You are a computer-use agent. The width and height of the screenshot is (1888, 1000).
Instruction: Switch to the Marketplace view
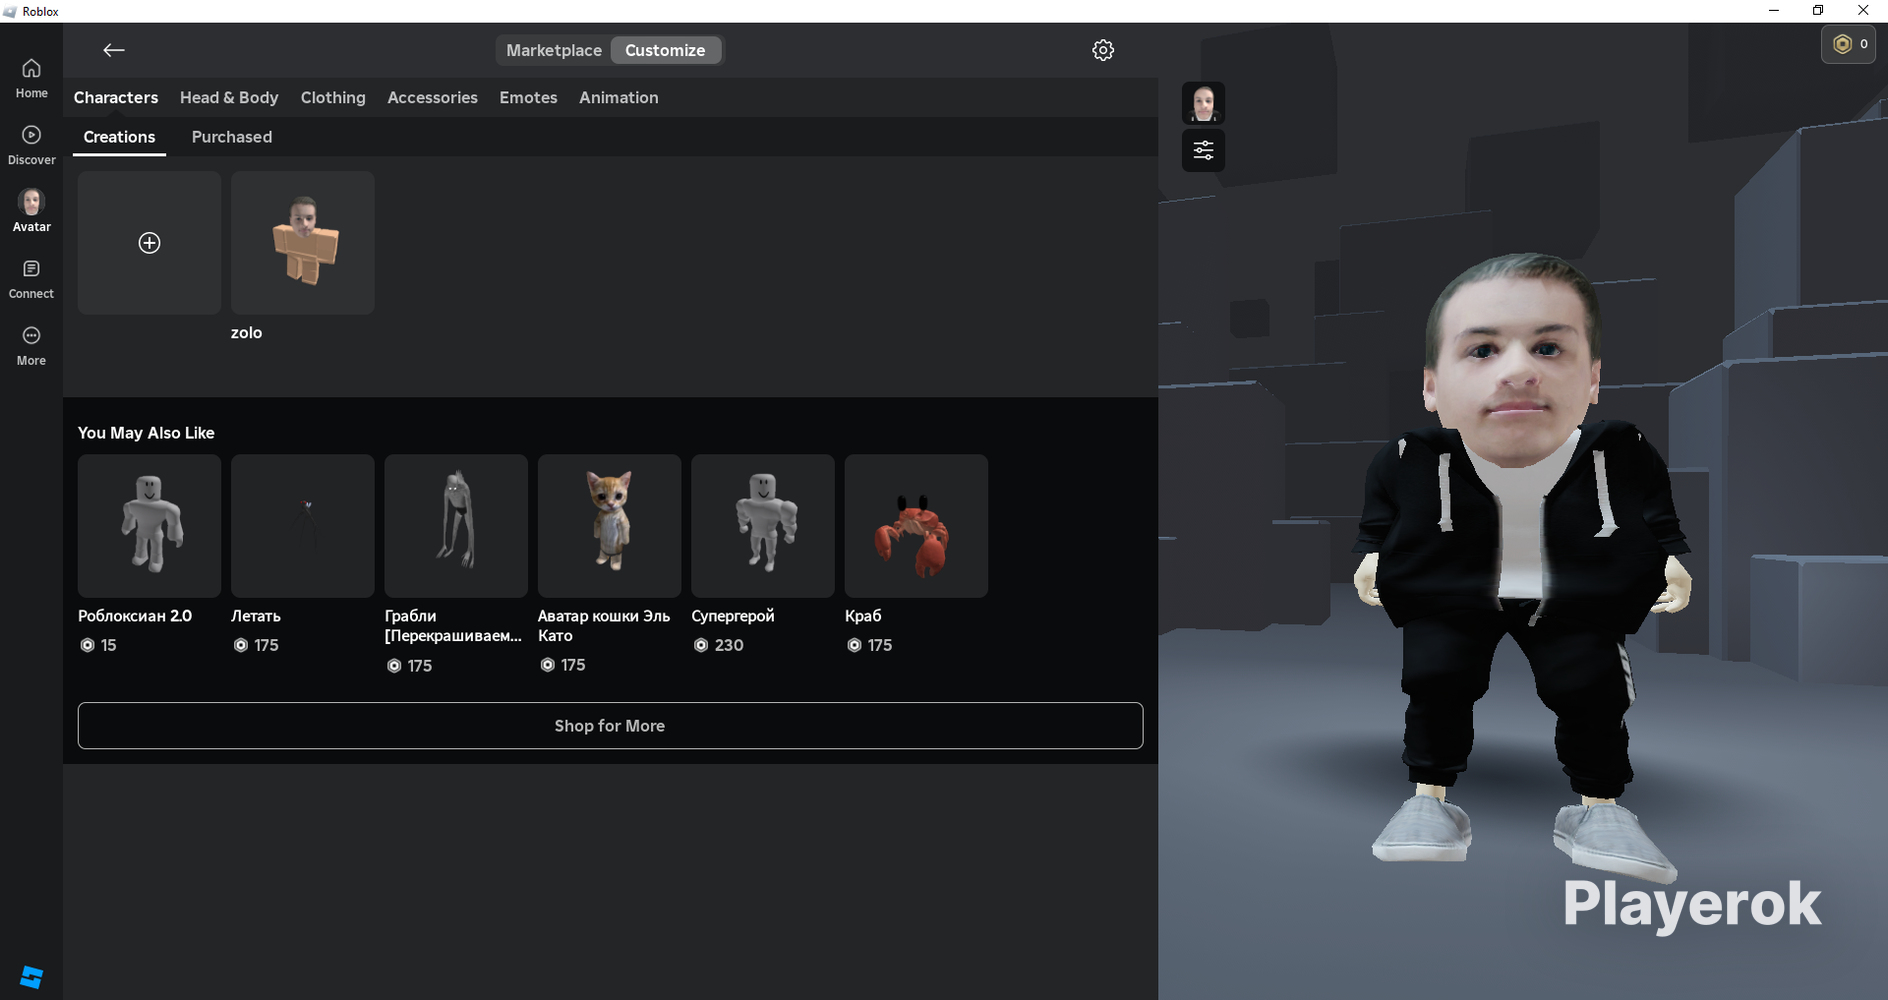pyautogui.click(x=554, y=50)
